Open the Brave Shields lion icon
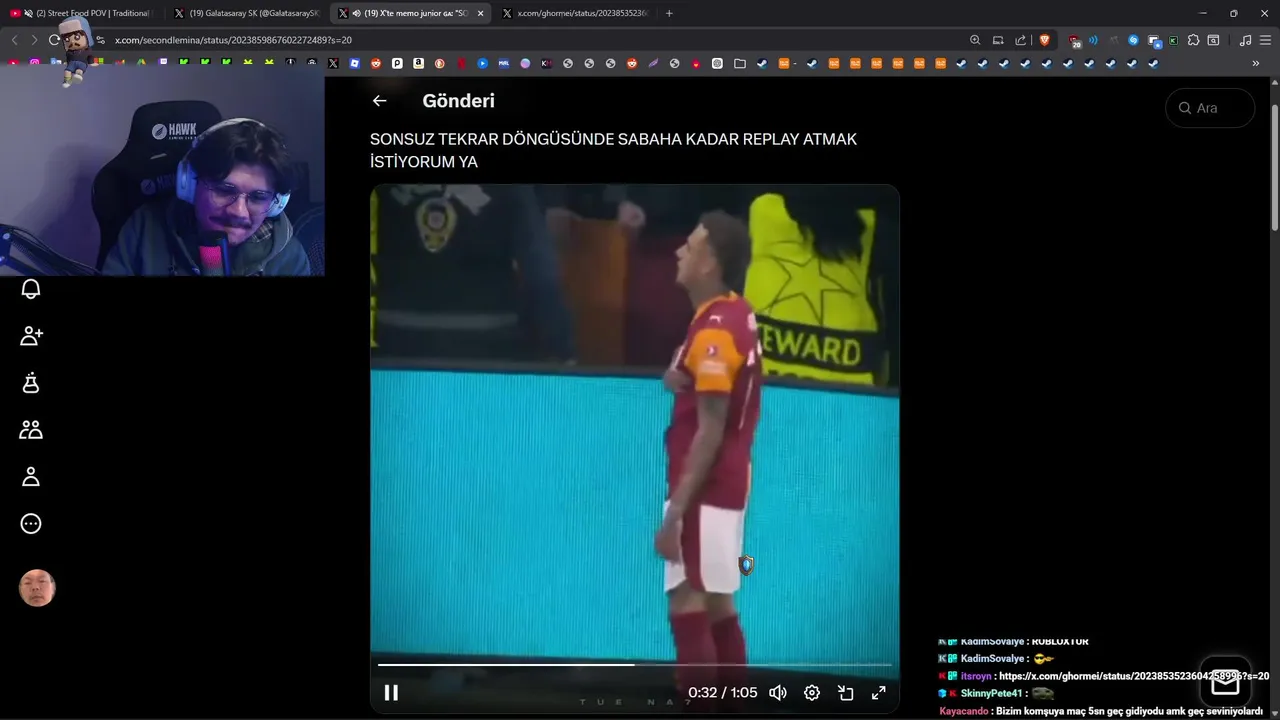Viewport: 1280px width, 720px height. tap(1045, 40)
